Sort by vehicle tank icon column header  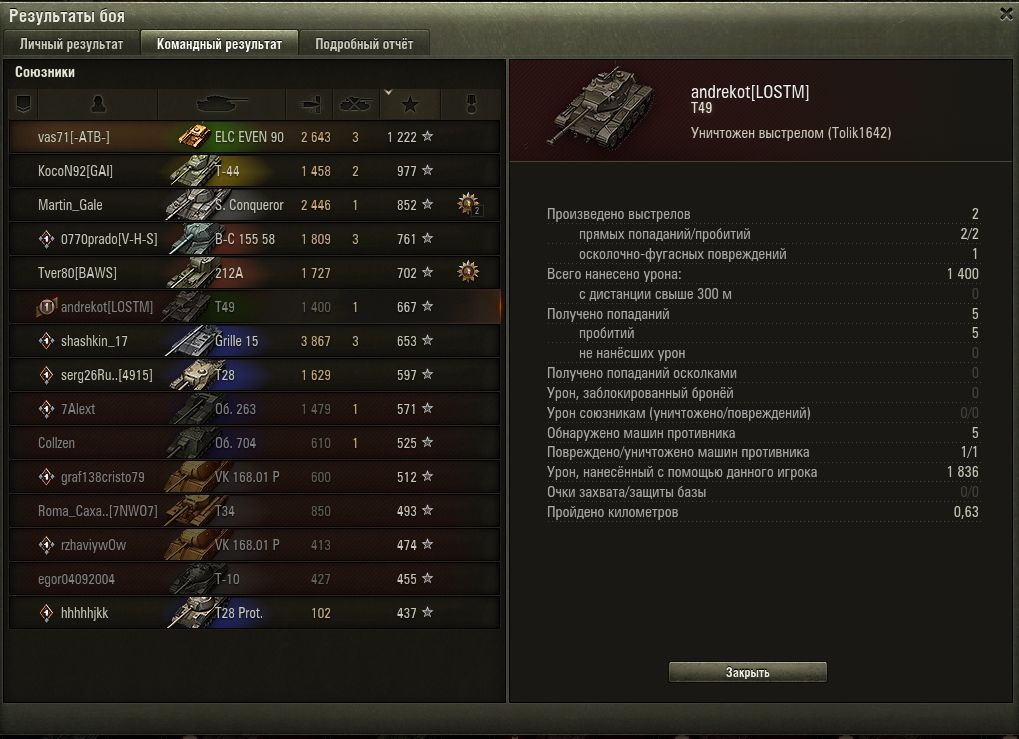click(x=222, y=103)
